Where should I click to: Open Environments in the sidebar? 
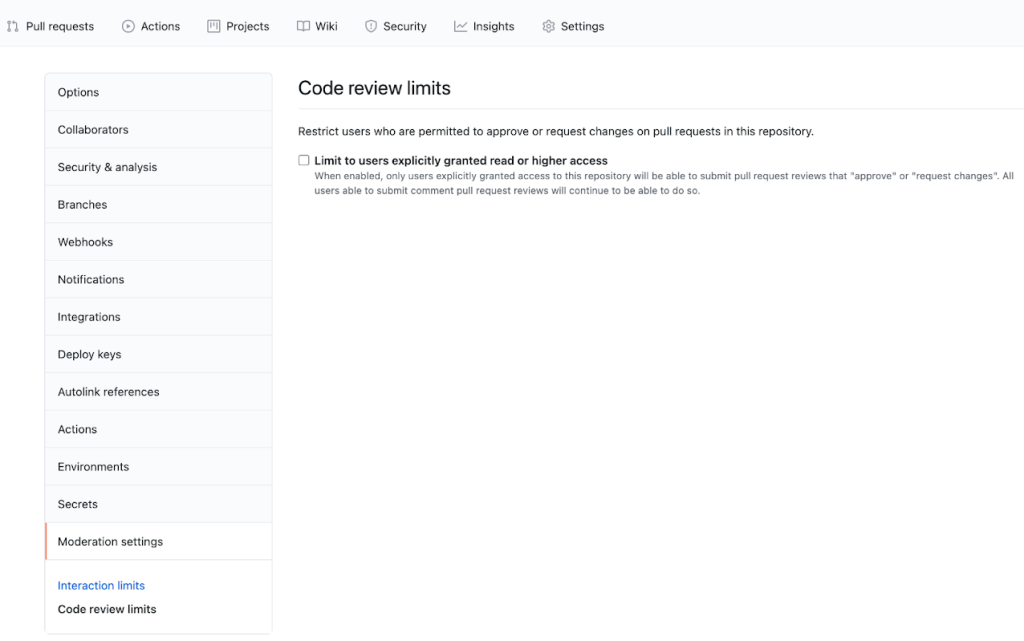[93, 466]
